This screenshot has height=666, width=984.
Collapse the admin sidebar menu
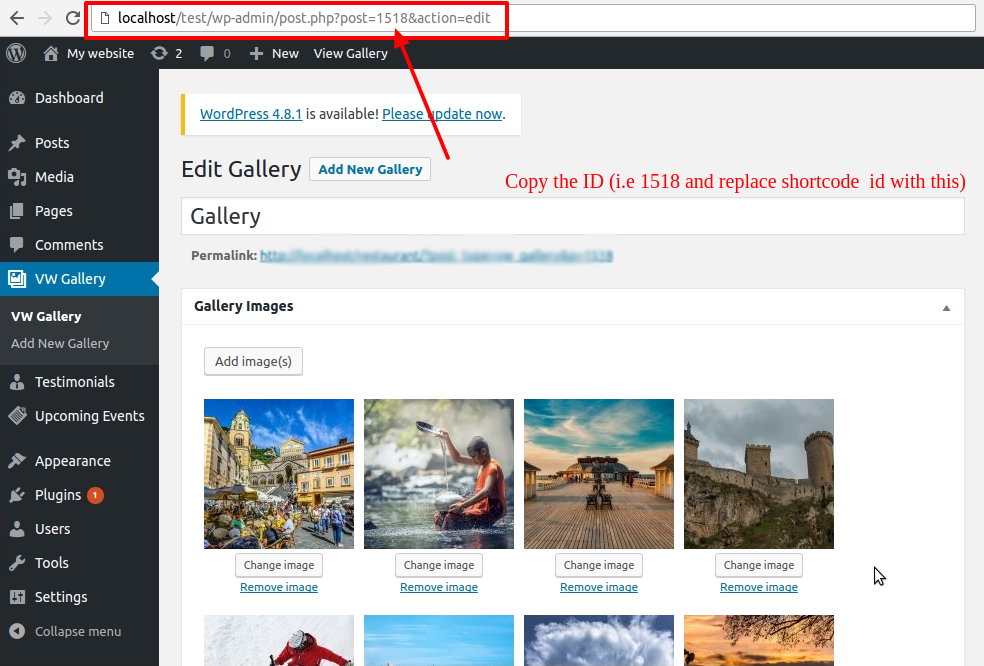pos(77,631)
